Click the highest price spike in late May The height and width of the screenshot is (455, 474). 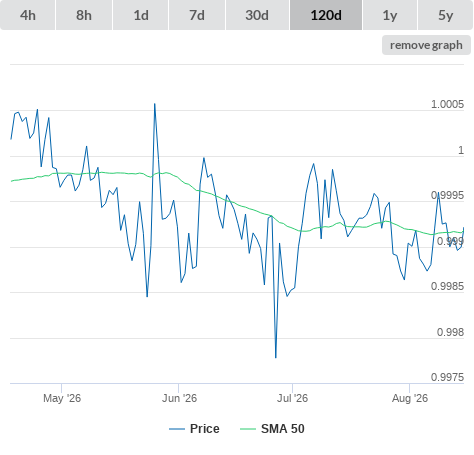click(155, 104)
